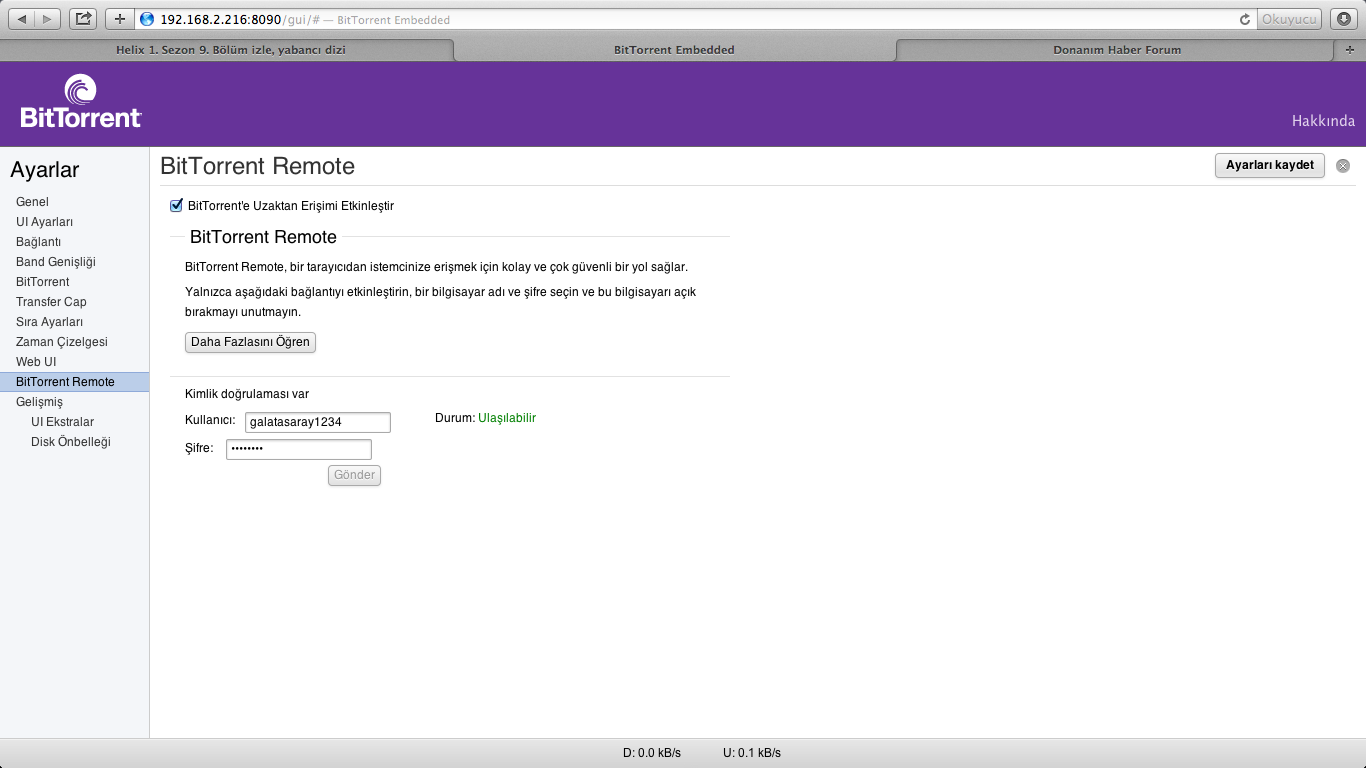Switch to the Donanım Haber Forum tab

1116,49
